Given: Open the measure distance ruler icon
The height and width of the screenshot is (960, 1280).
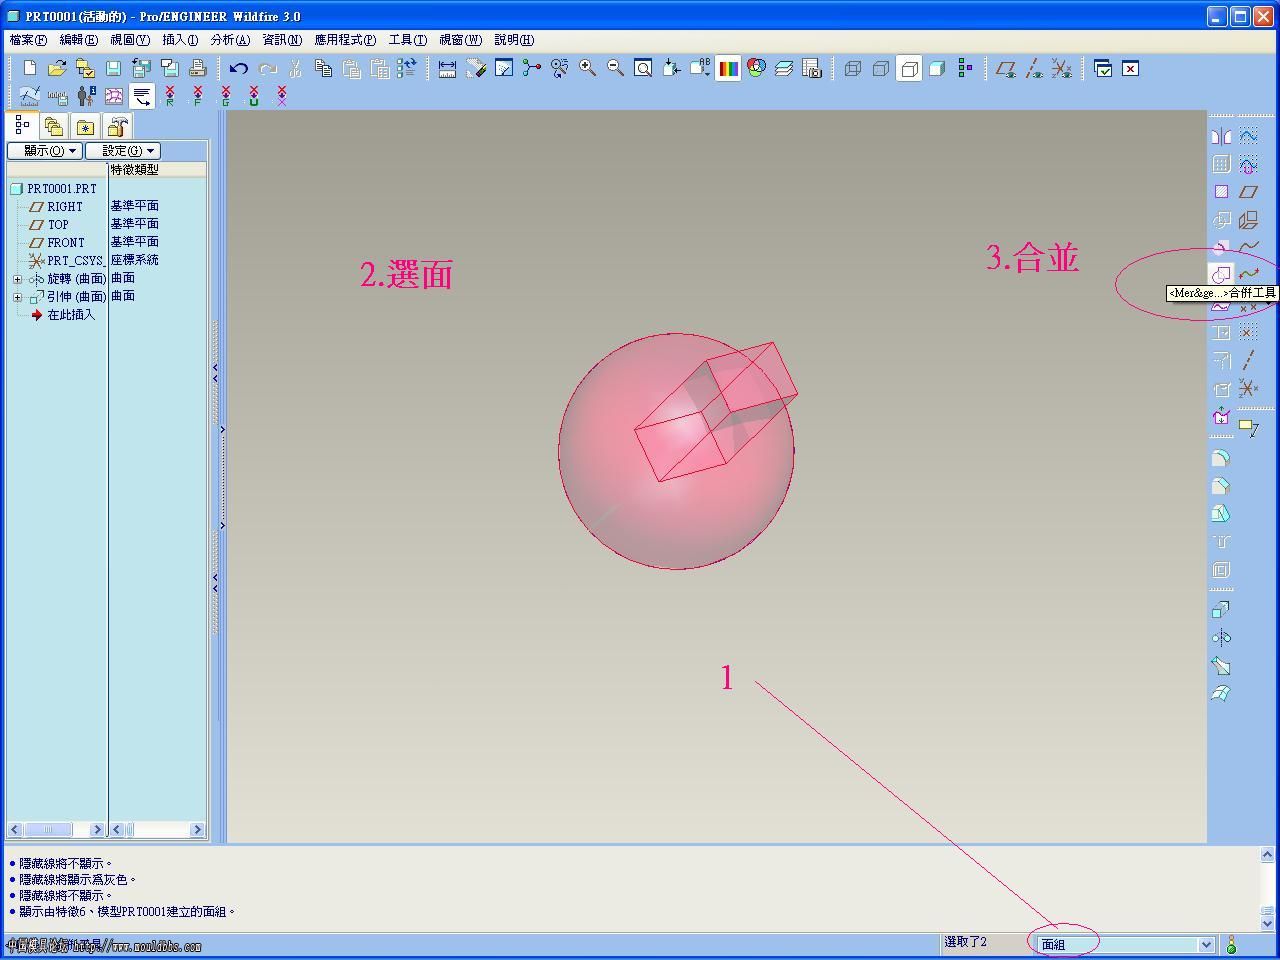Looking at the screenshot, I should pos(447,68).
